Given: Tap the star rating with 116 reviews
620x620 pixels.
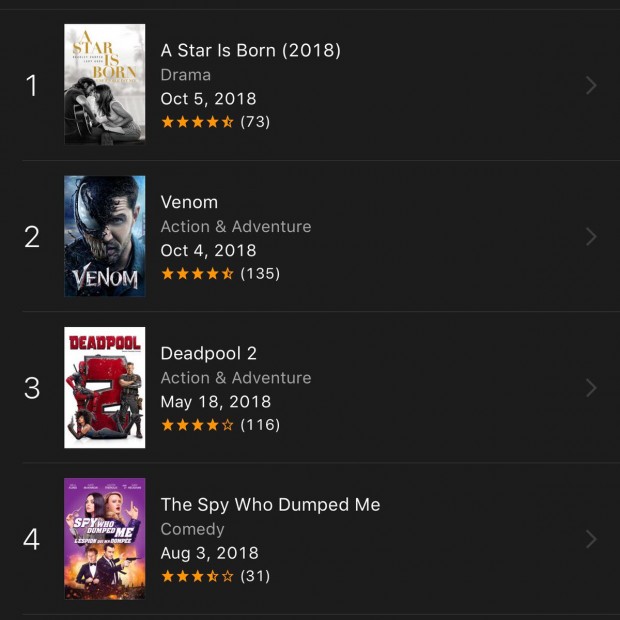Looking at the screenshot, I should pyautogui.click(x=221, y=425).
